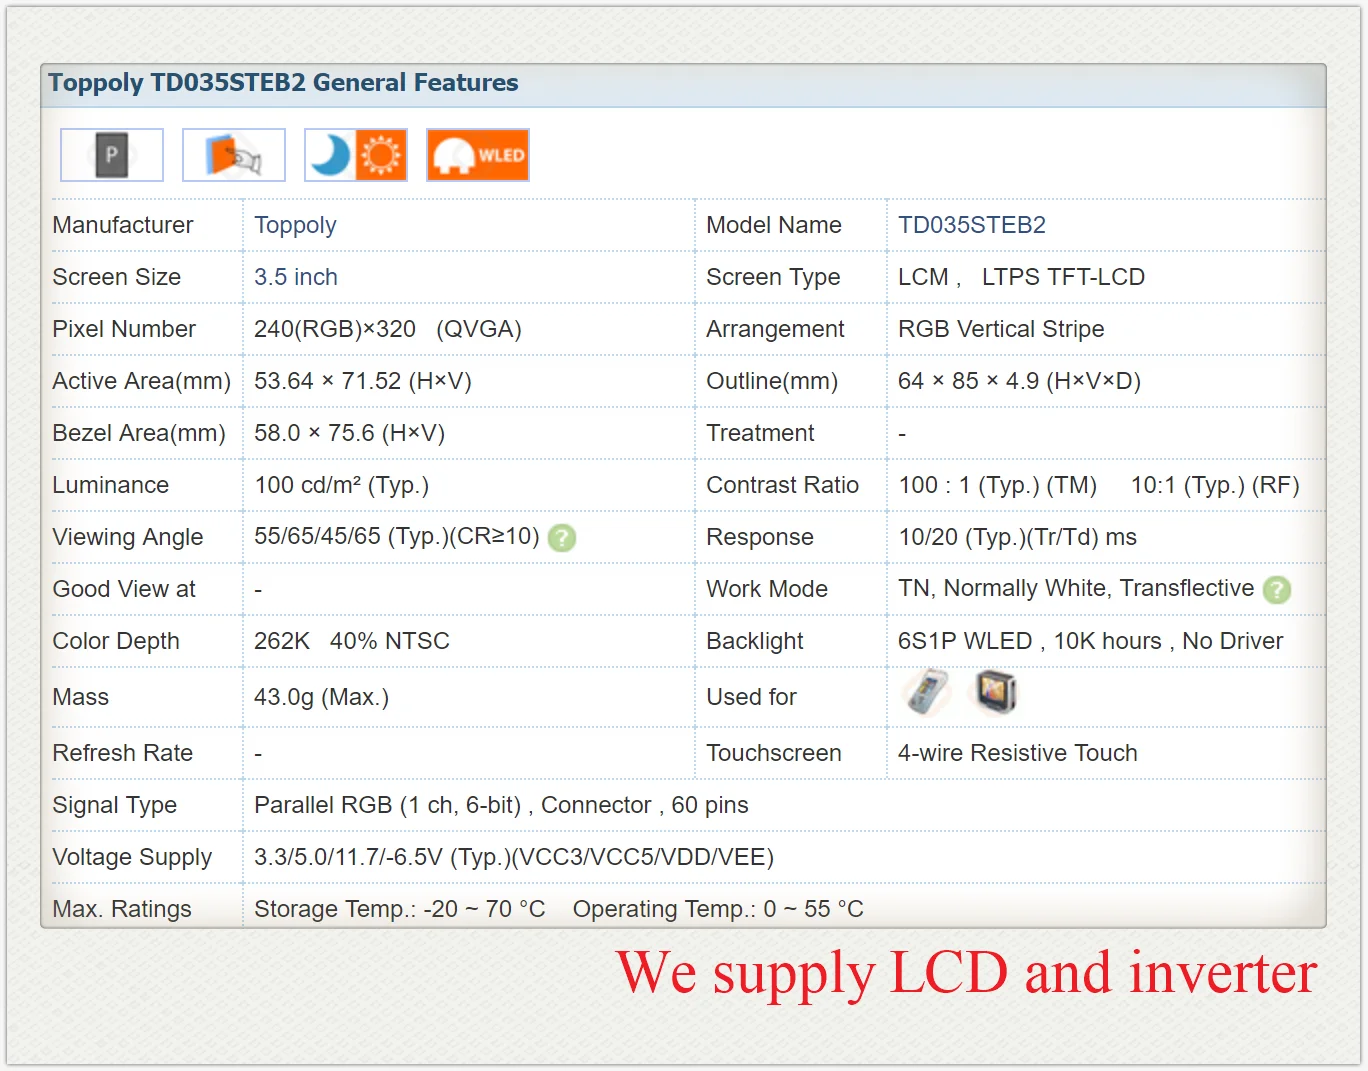
Task: Select the TN, Normally White, Transflective text
Action: [1076, 588]
